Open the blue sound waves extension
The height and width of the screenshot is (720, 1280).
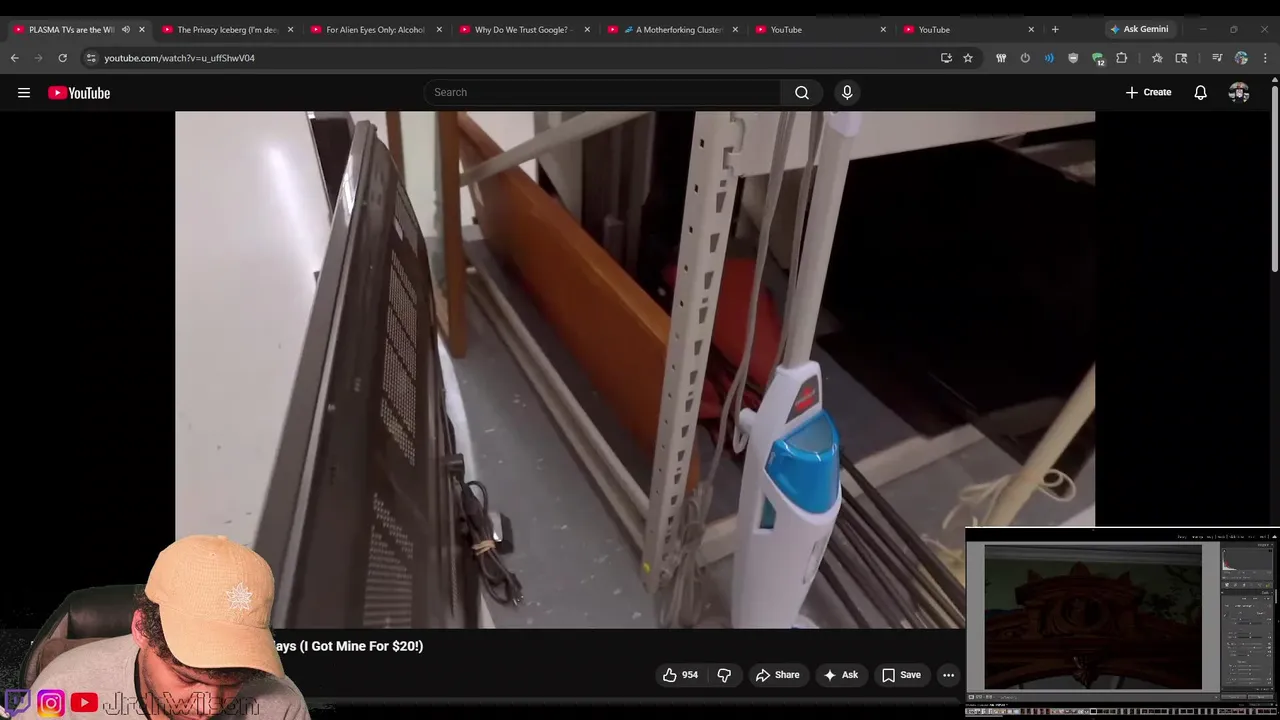1049,58
